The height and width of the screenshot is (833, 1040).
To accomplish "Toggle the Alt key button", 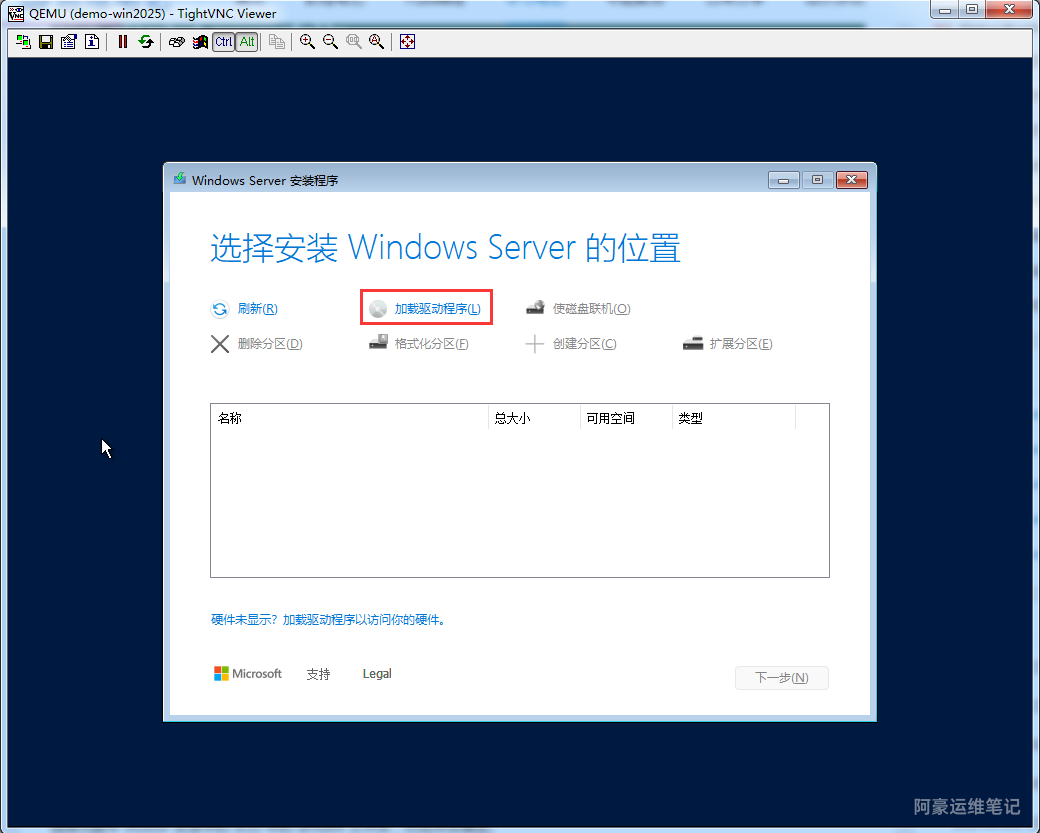I will coord(246,42).
